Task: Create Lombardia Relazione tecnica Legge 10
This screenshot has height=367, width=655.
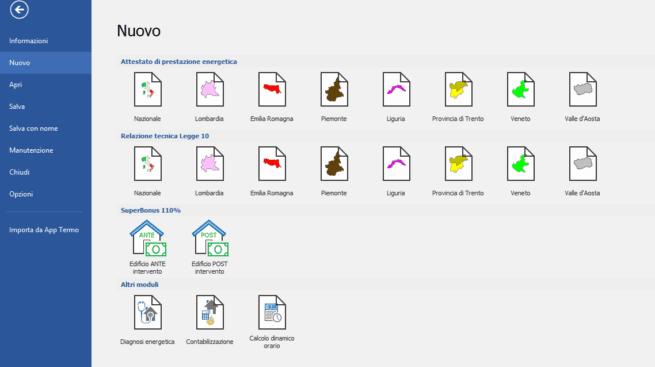Action: point(209,171)
